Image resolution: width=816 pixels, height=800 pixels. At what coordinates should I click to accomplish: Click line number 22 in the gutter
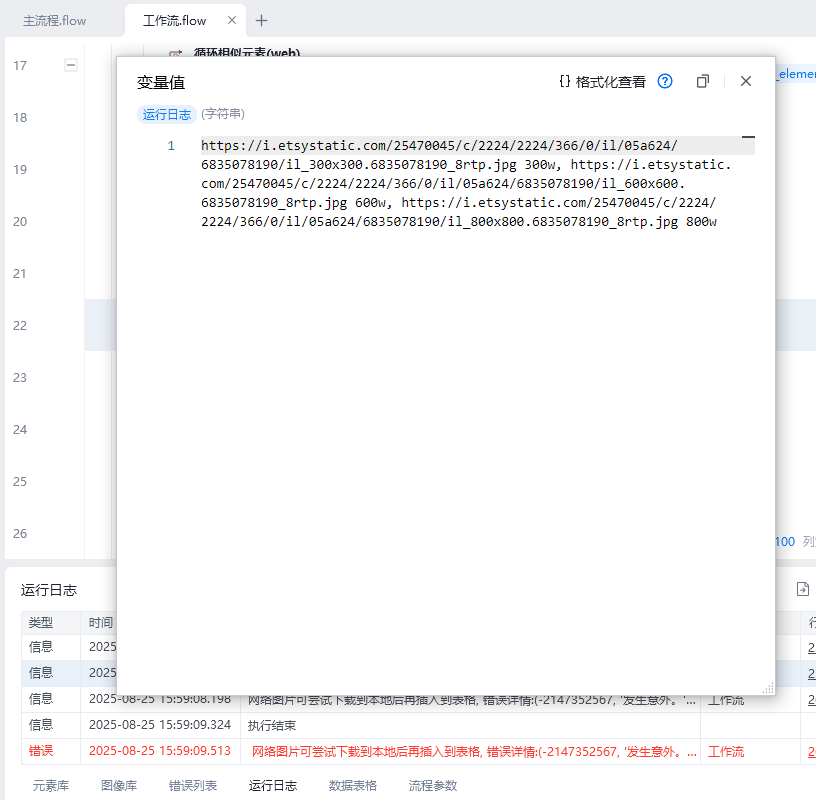[x=20, y=326]
